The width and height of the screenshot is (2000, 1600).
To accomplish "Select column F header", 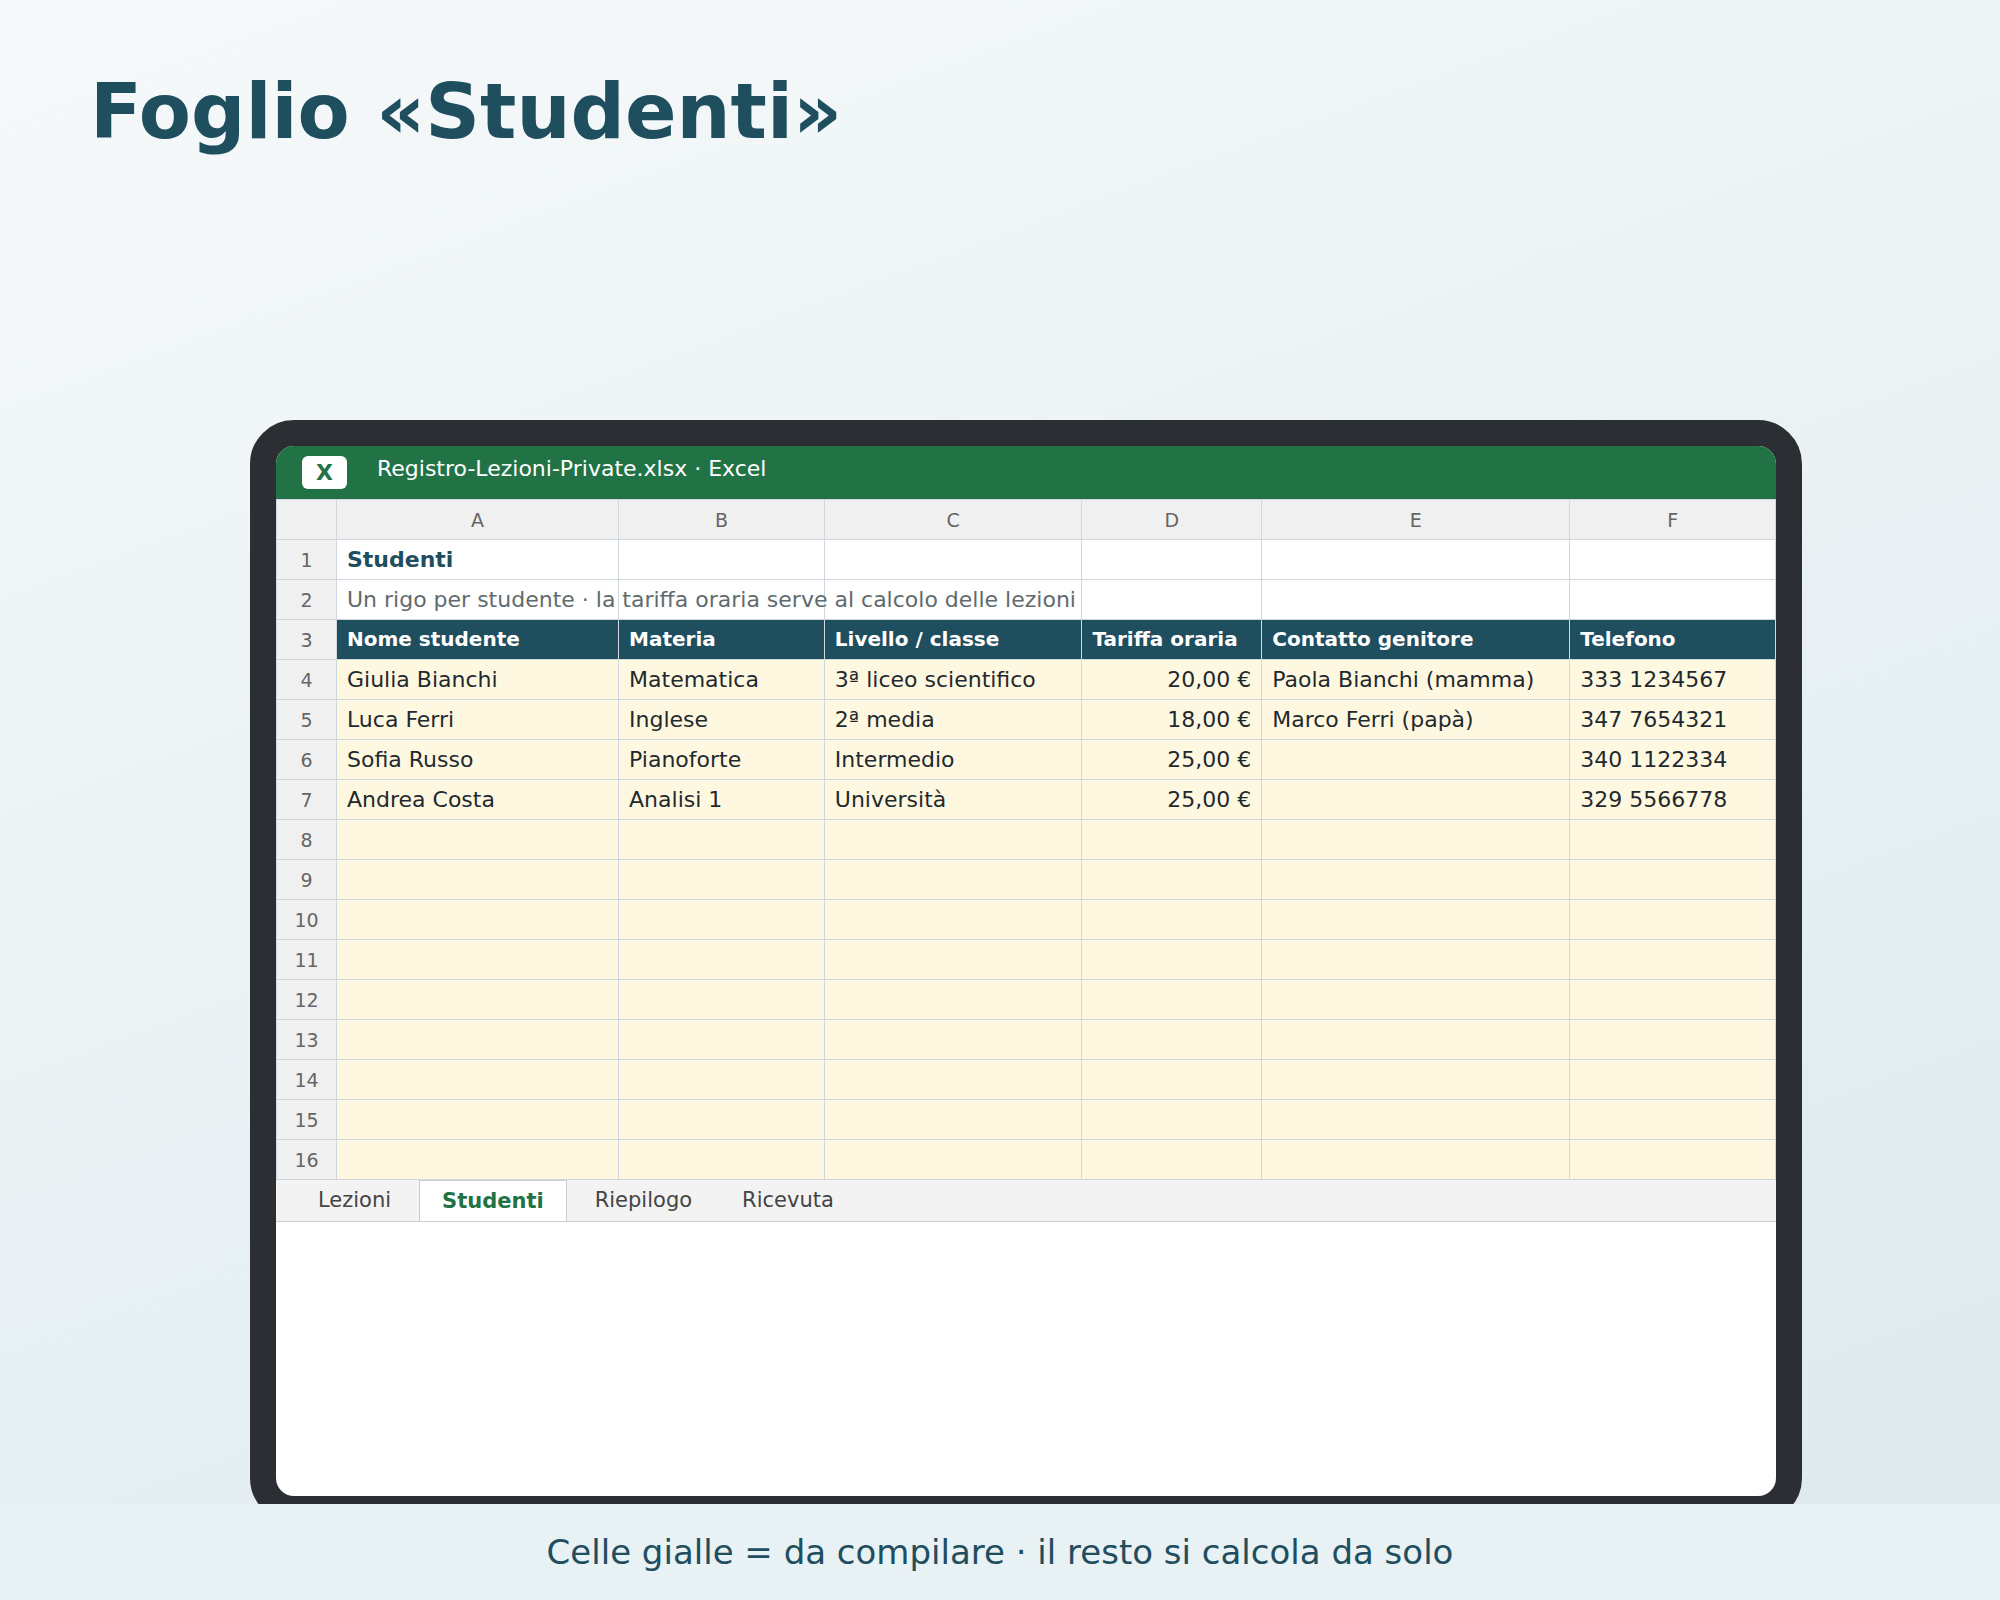I will click(x=1672, y=520).
